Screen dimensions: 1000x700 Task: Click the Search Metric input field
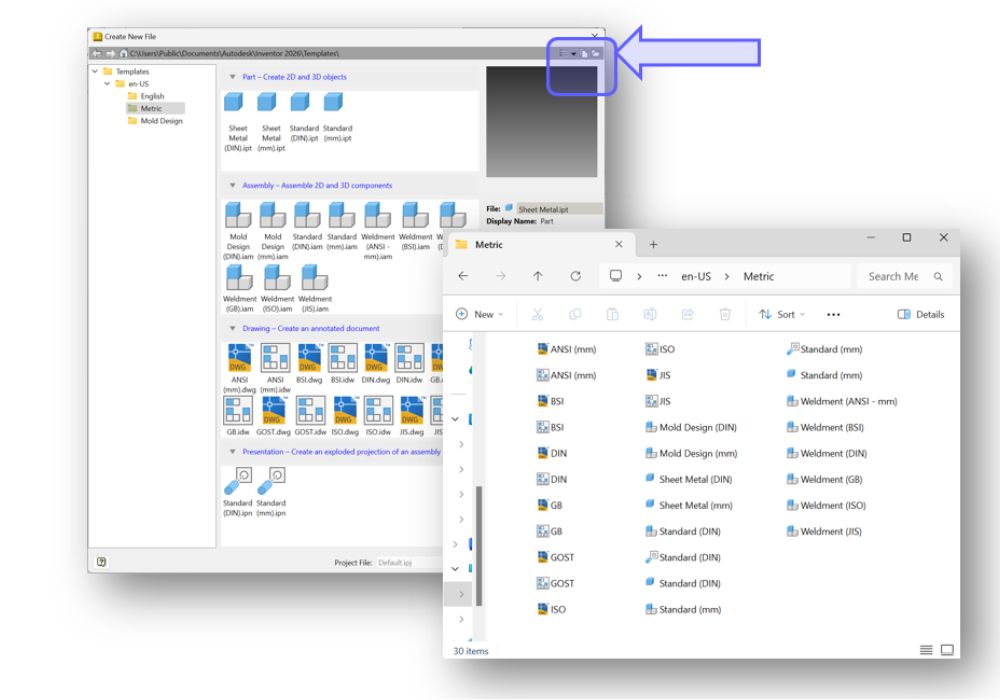[x=896, y=276]
